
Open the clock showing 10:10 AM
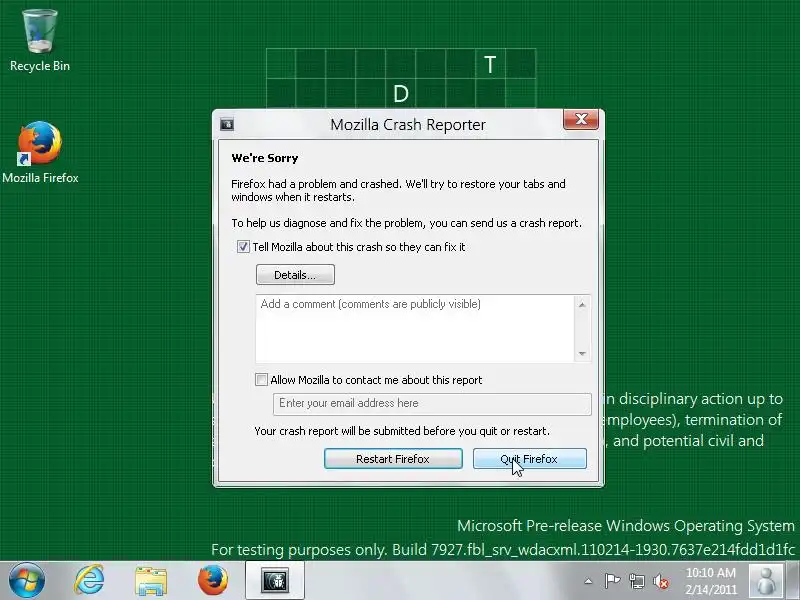(711, 581)
